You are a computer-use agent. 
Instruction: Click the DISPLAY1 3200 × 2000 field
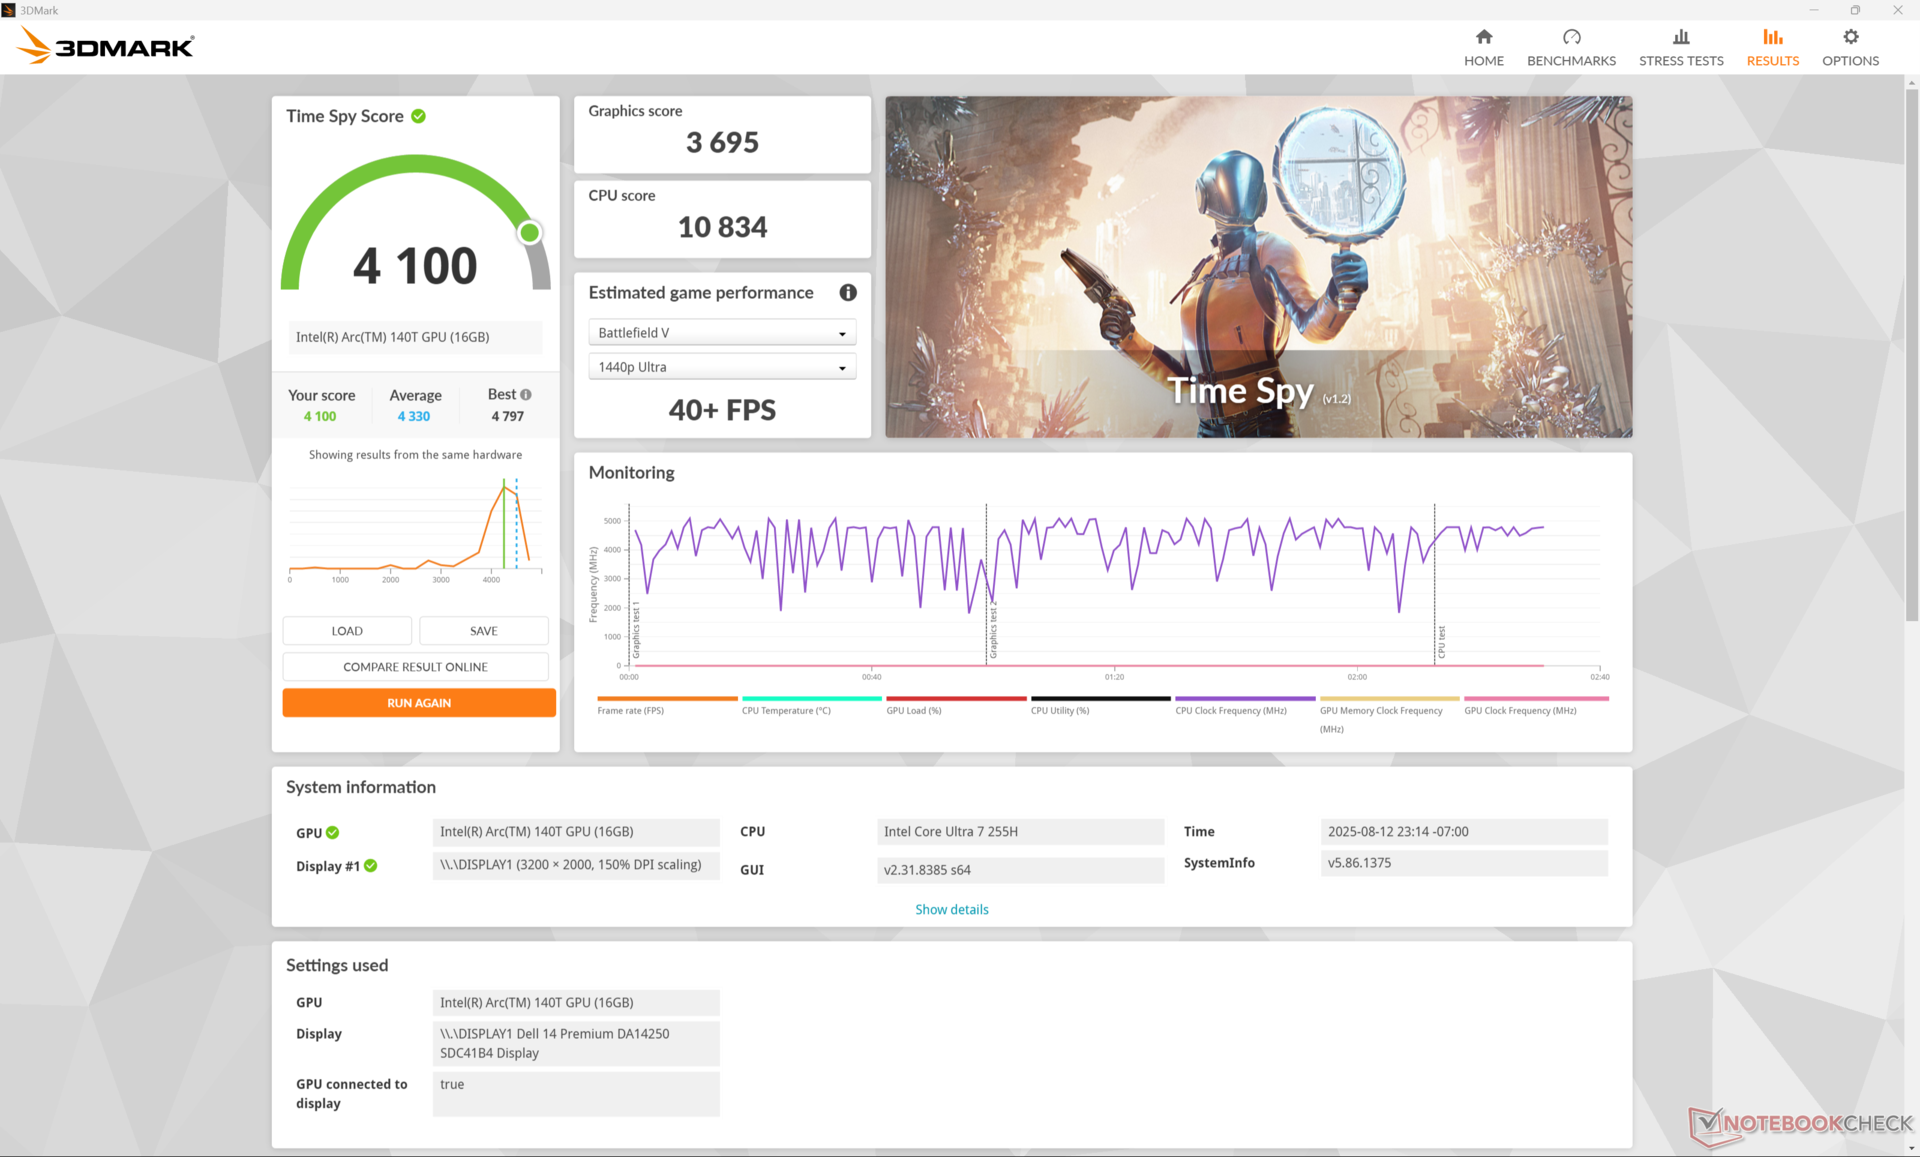[576, 865]
